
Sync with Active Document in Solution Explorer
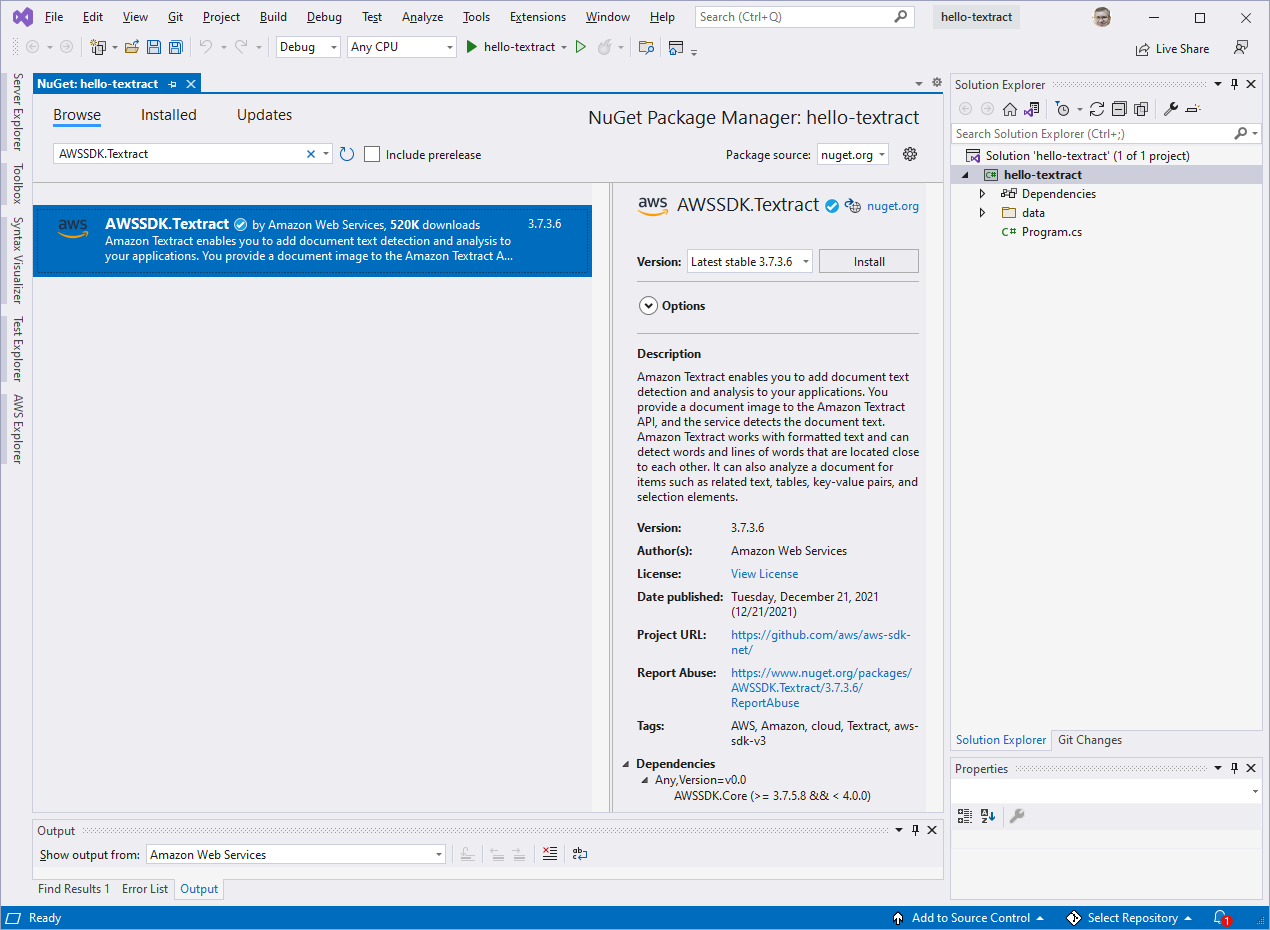pyautogui.click(x=1097, y=109)
